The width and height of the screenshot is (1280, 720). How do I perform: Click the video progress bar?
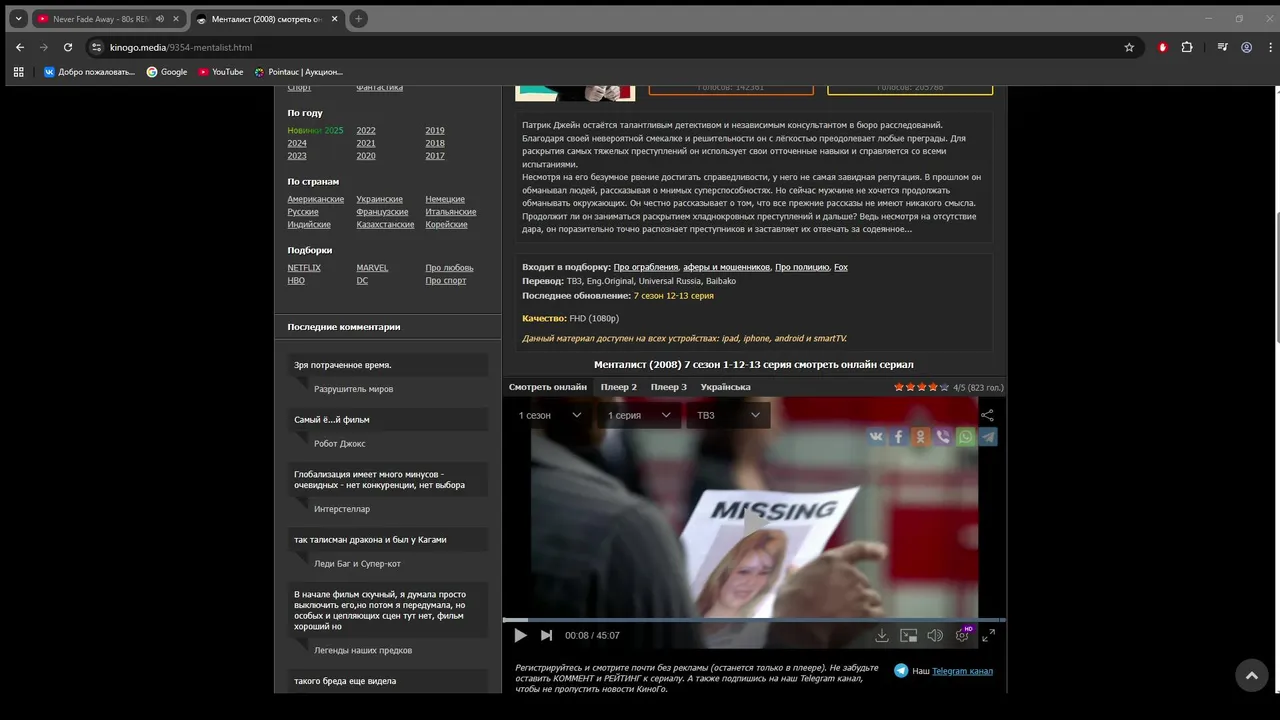point(754,620)
